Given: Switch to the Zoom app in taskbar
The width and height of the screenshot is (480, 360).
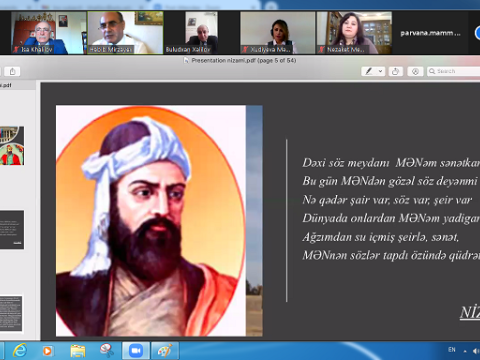Looking at the screenshot, I should pyautogui.click(x=136, y=351).
